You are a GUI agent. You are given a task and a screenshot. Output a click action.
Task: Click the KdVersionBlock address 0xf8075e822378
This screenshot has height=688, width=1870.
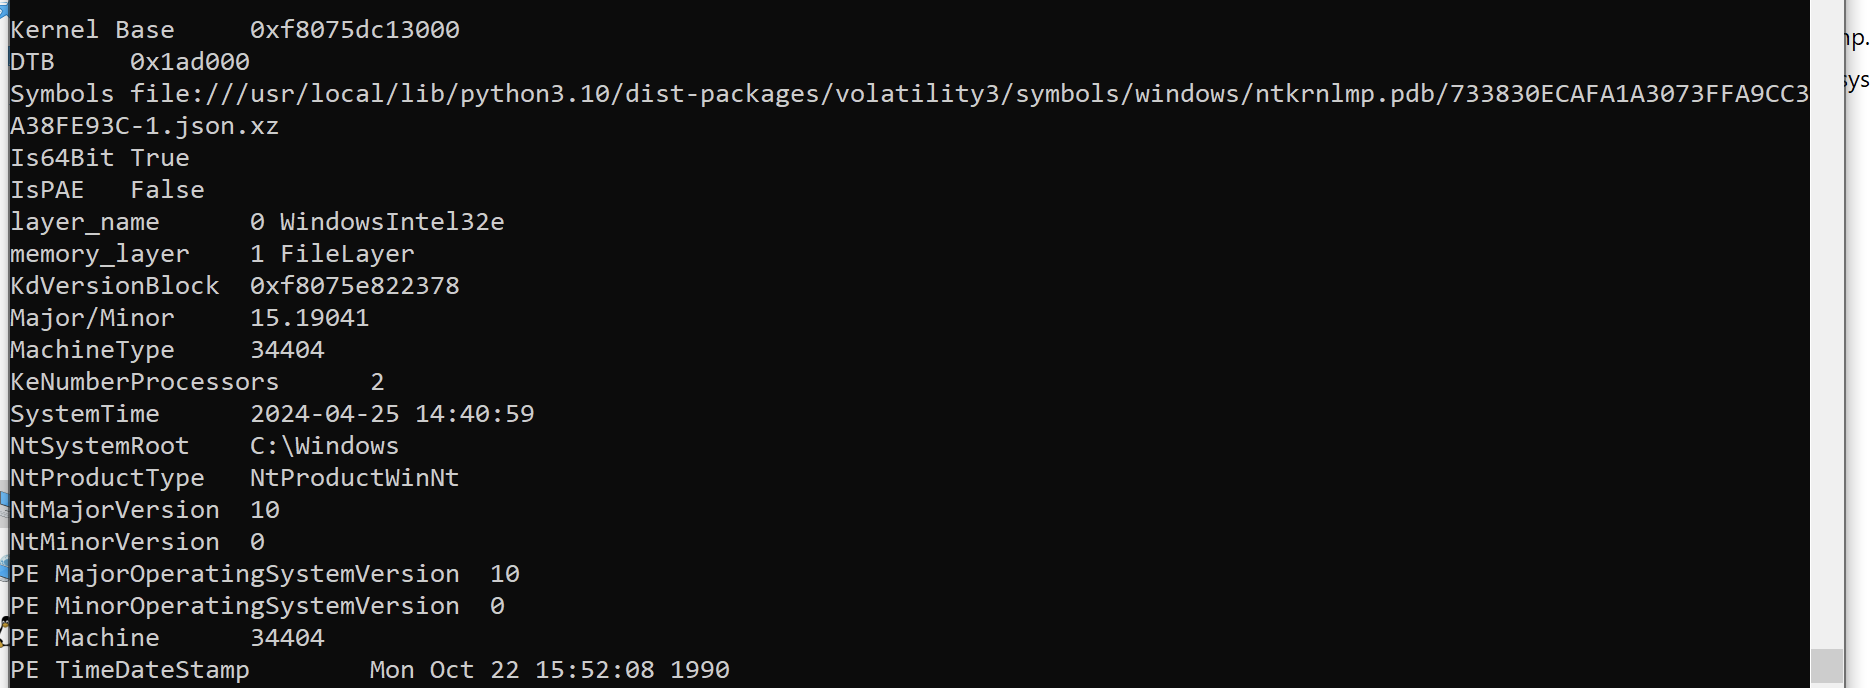click(x=355, y=286)
